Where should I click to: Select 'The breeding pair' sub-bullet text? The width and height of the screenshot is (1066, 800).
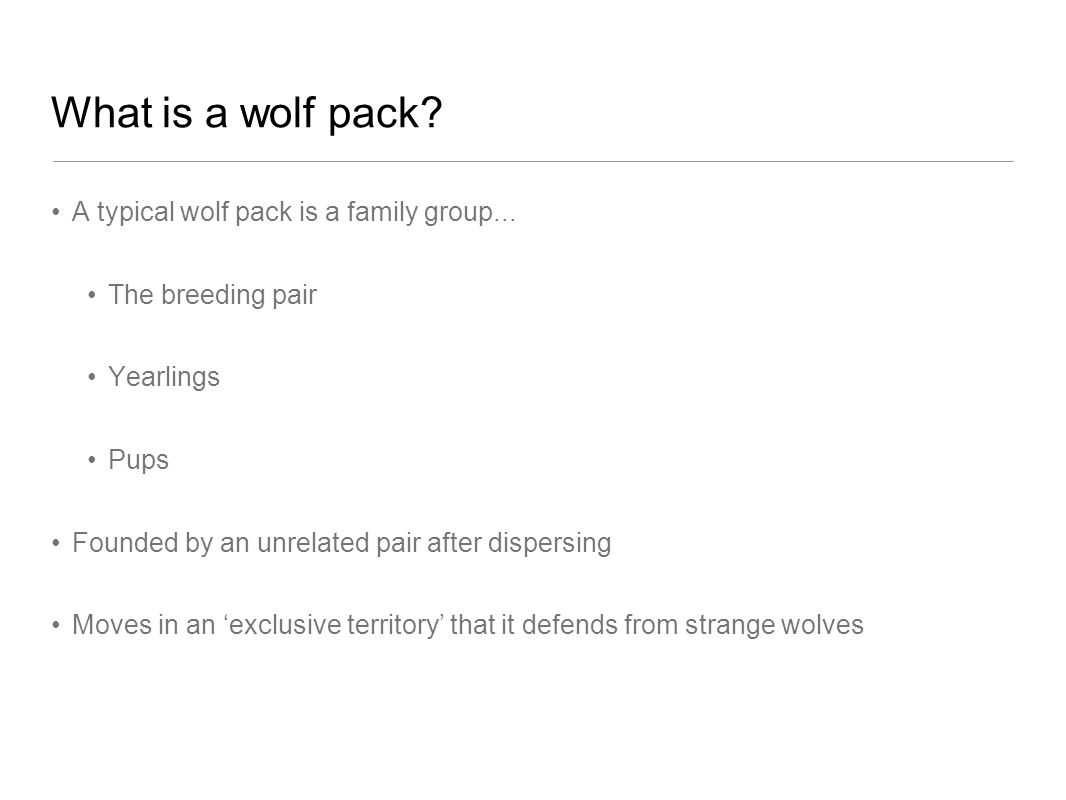coord(212,296)
